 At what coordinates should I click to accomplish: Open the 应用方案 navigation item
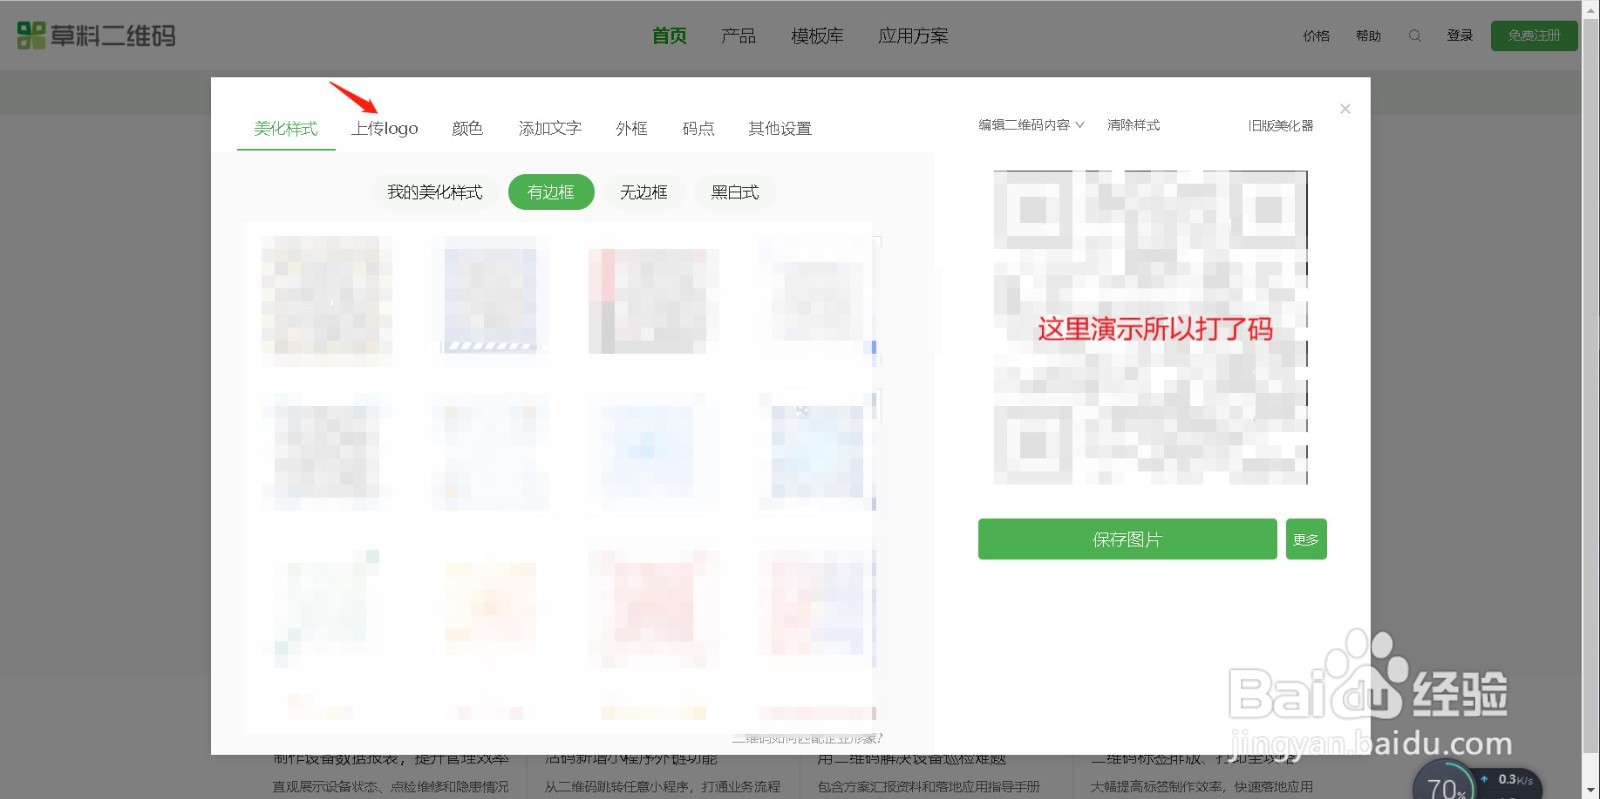(913, 36)
